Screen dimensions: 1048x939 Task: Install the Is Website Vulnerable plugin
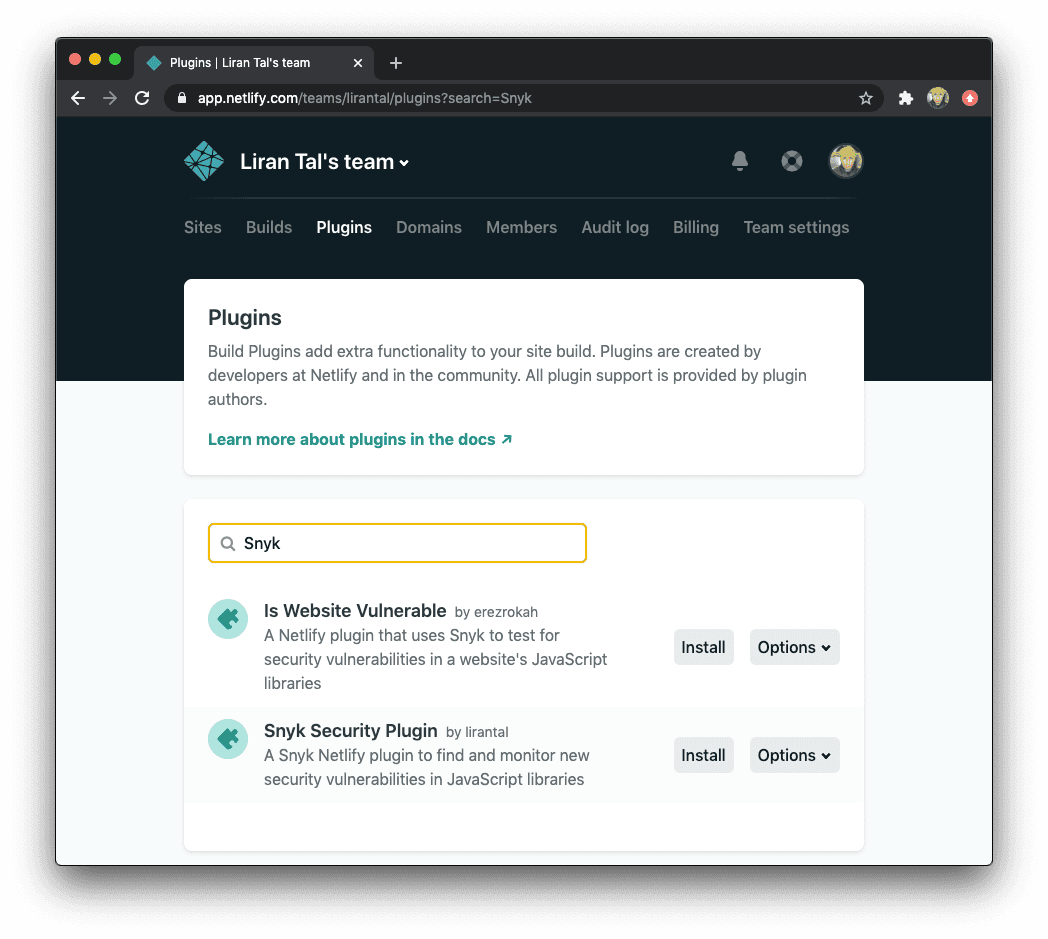(703, 647)
